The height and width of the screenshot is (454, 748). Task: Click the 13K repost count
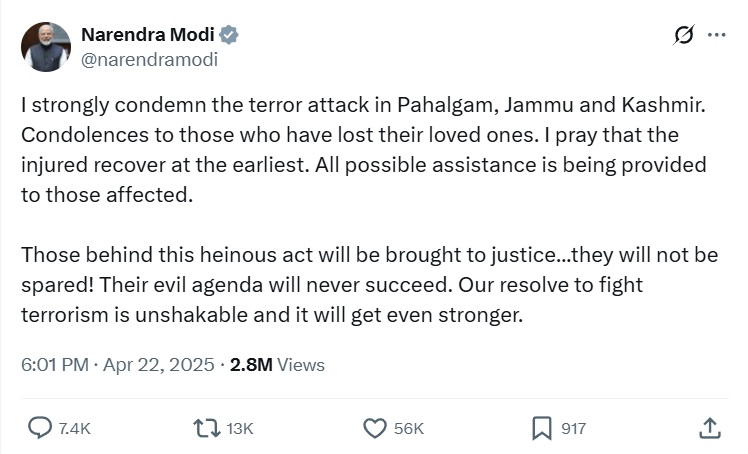(x=240, y=428)
